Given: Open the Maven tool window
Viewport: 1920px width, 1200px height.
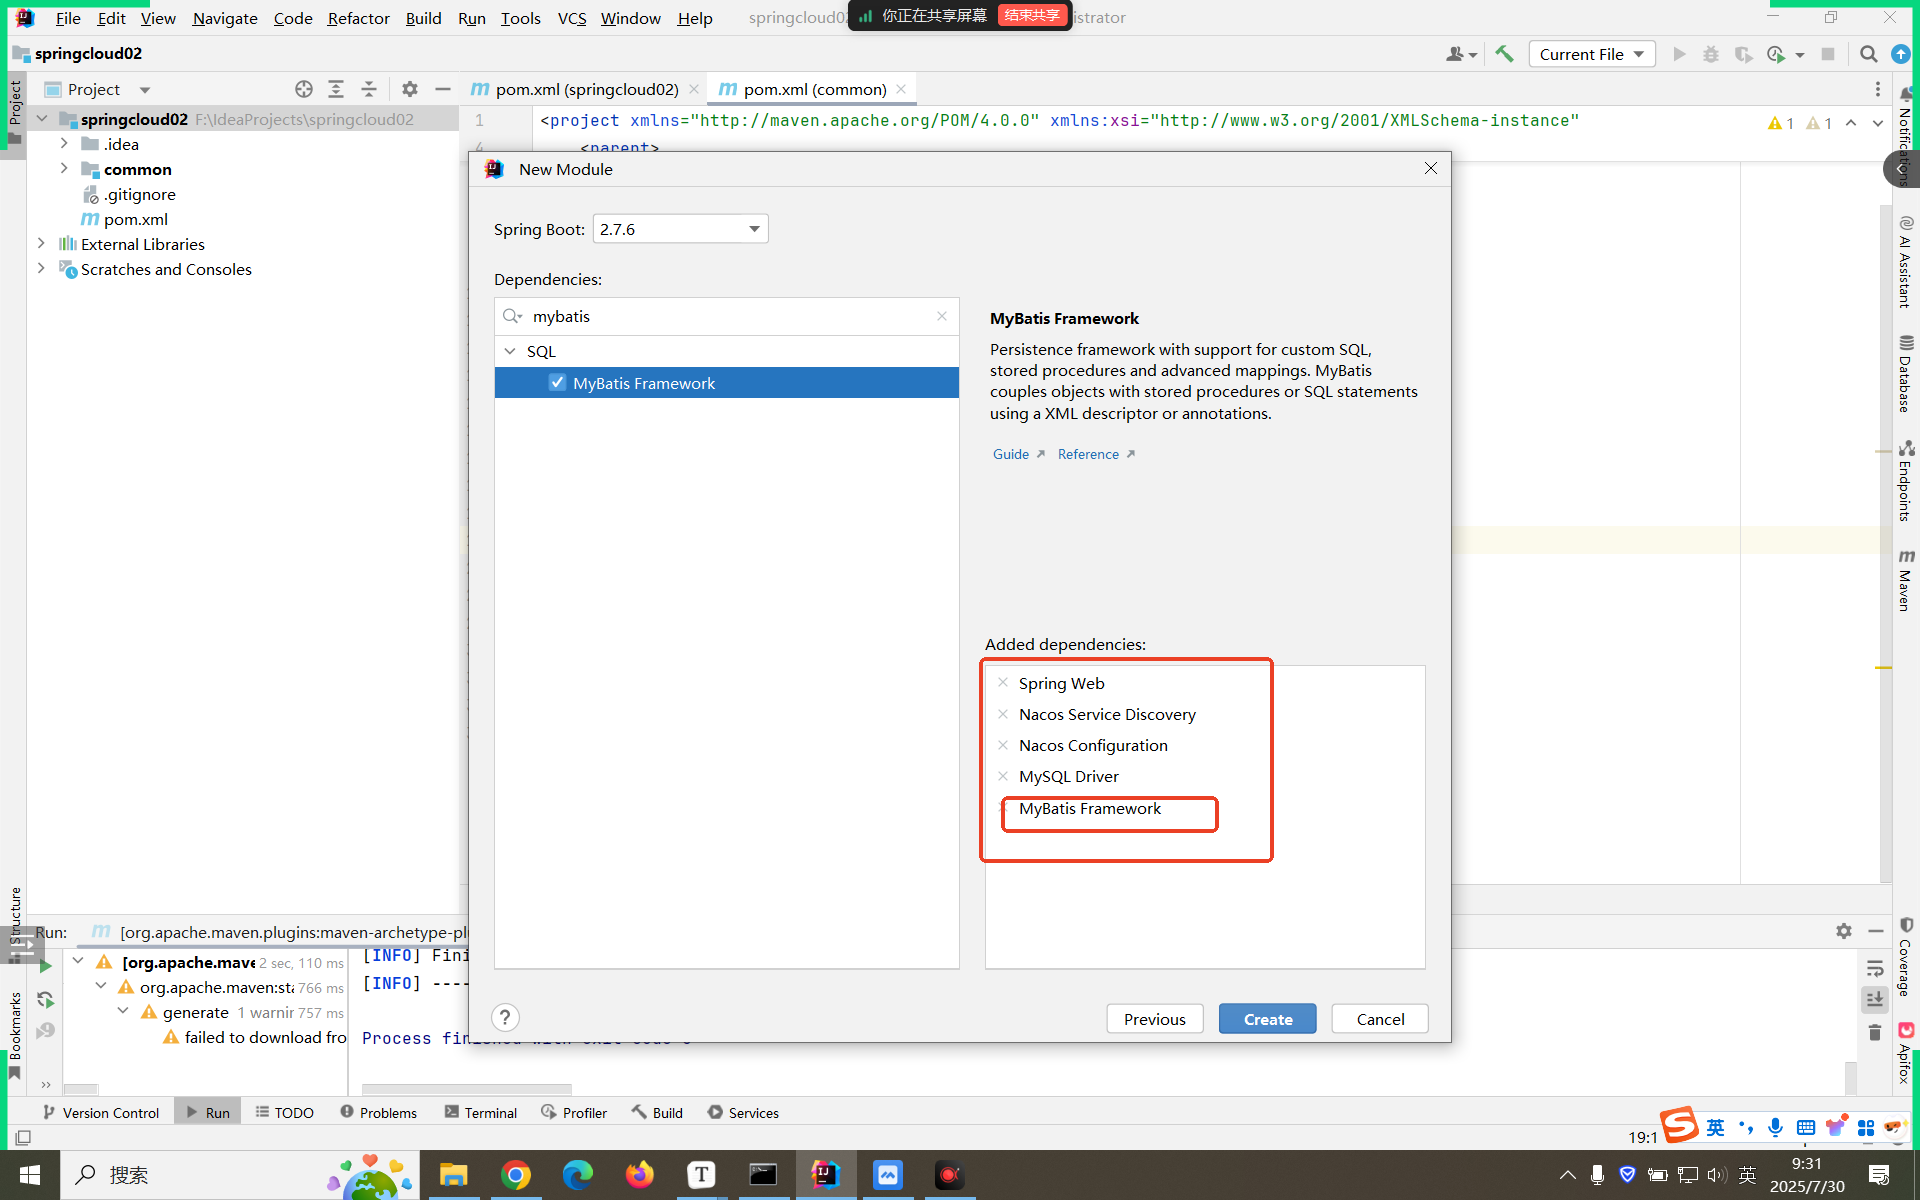Looking at the screenshot, I should click(x=1906, y=580).
